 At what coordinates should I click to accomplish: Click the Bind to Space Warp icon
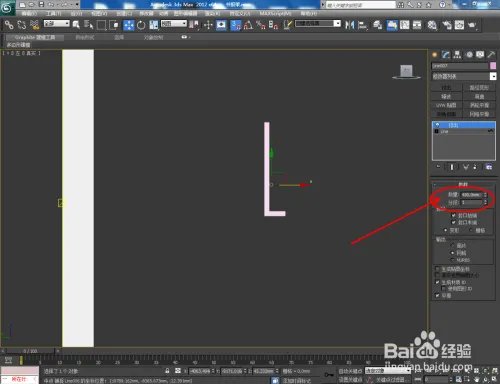pos(34,25)
